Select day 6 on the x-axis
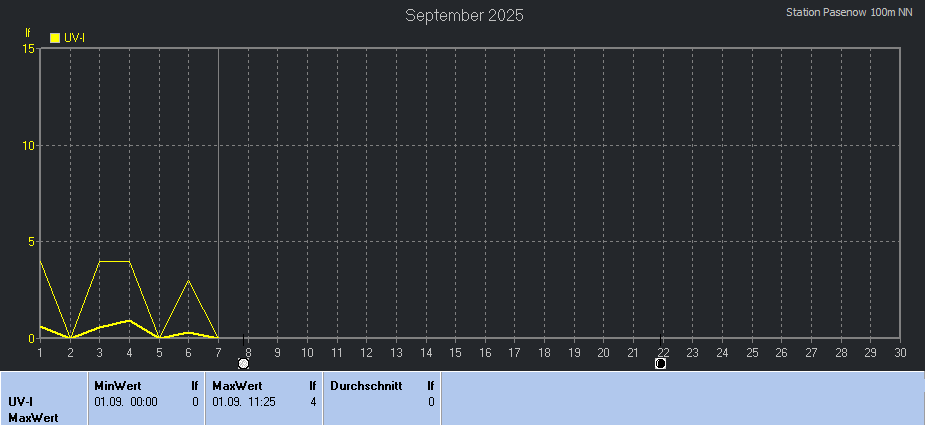This screenshot has width=925, height=425. pyautogui.click(x=189, y=352)
